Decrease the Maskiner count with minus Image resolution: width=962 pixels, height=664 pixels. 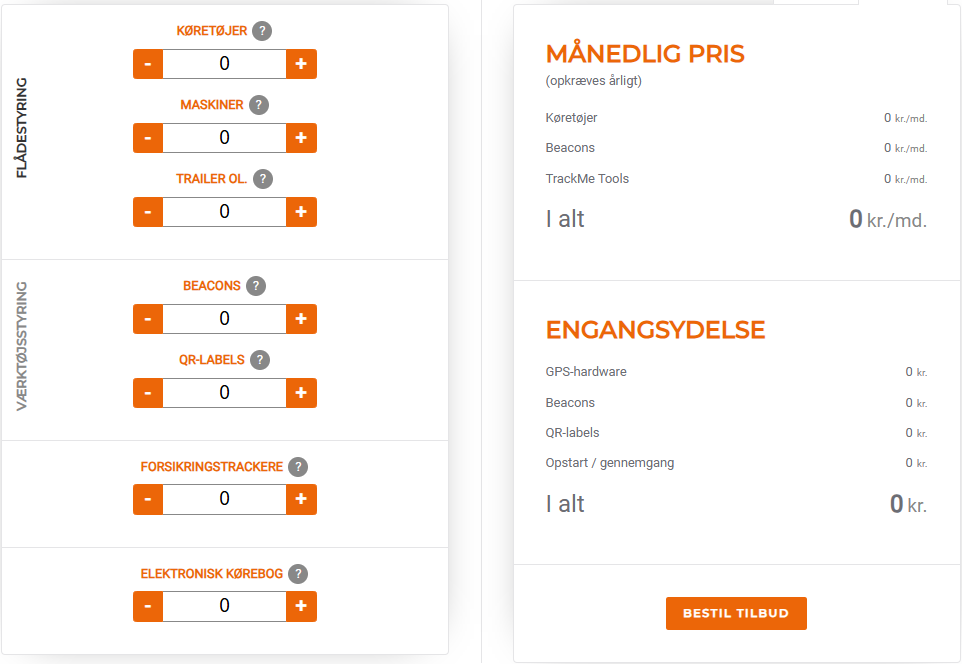148,138
